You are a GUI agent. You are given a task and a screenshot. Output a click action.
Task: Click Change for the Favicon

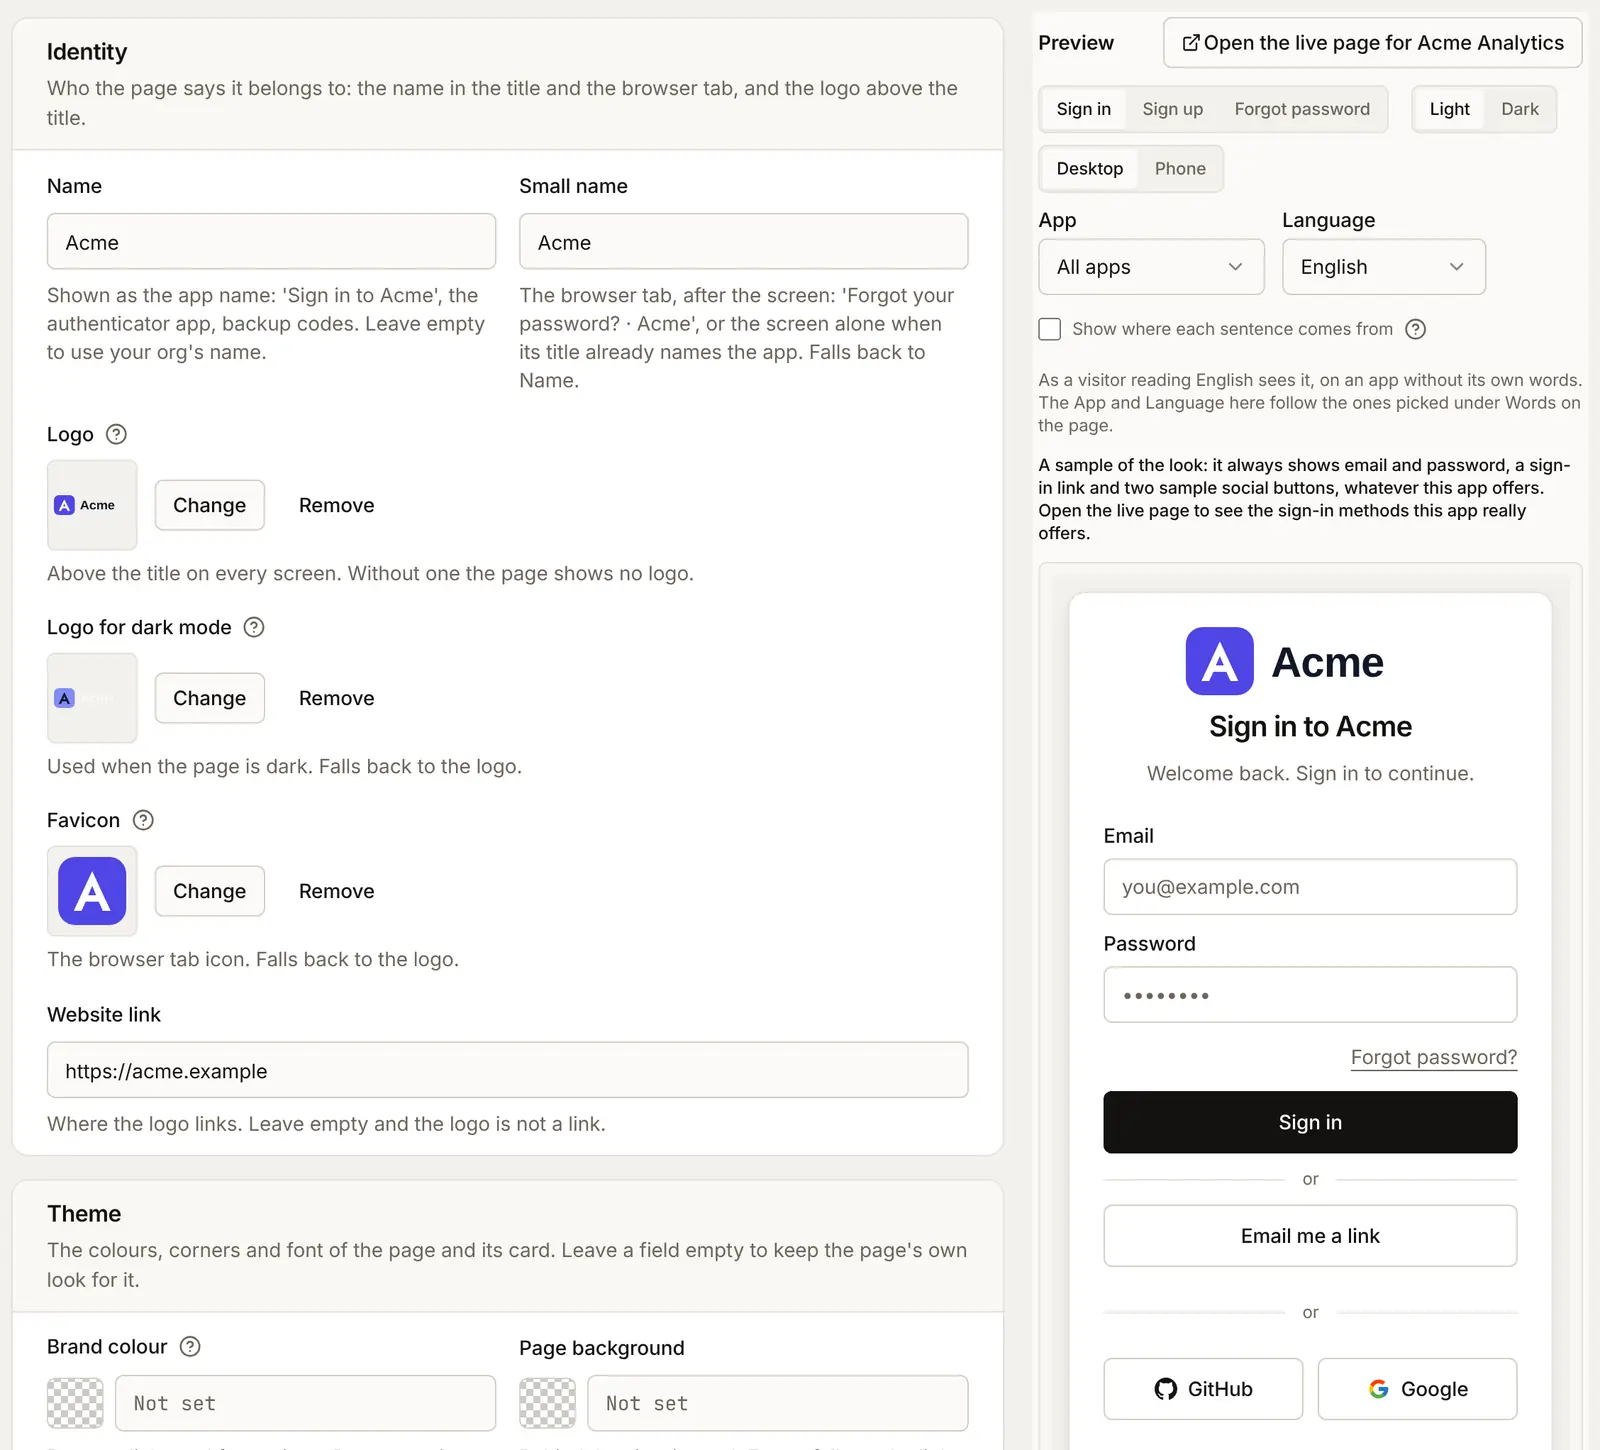pos(209,891)
